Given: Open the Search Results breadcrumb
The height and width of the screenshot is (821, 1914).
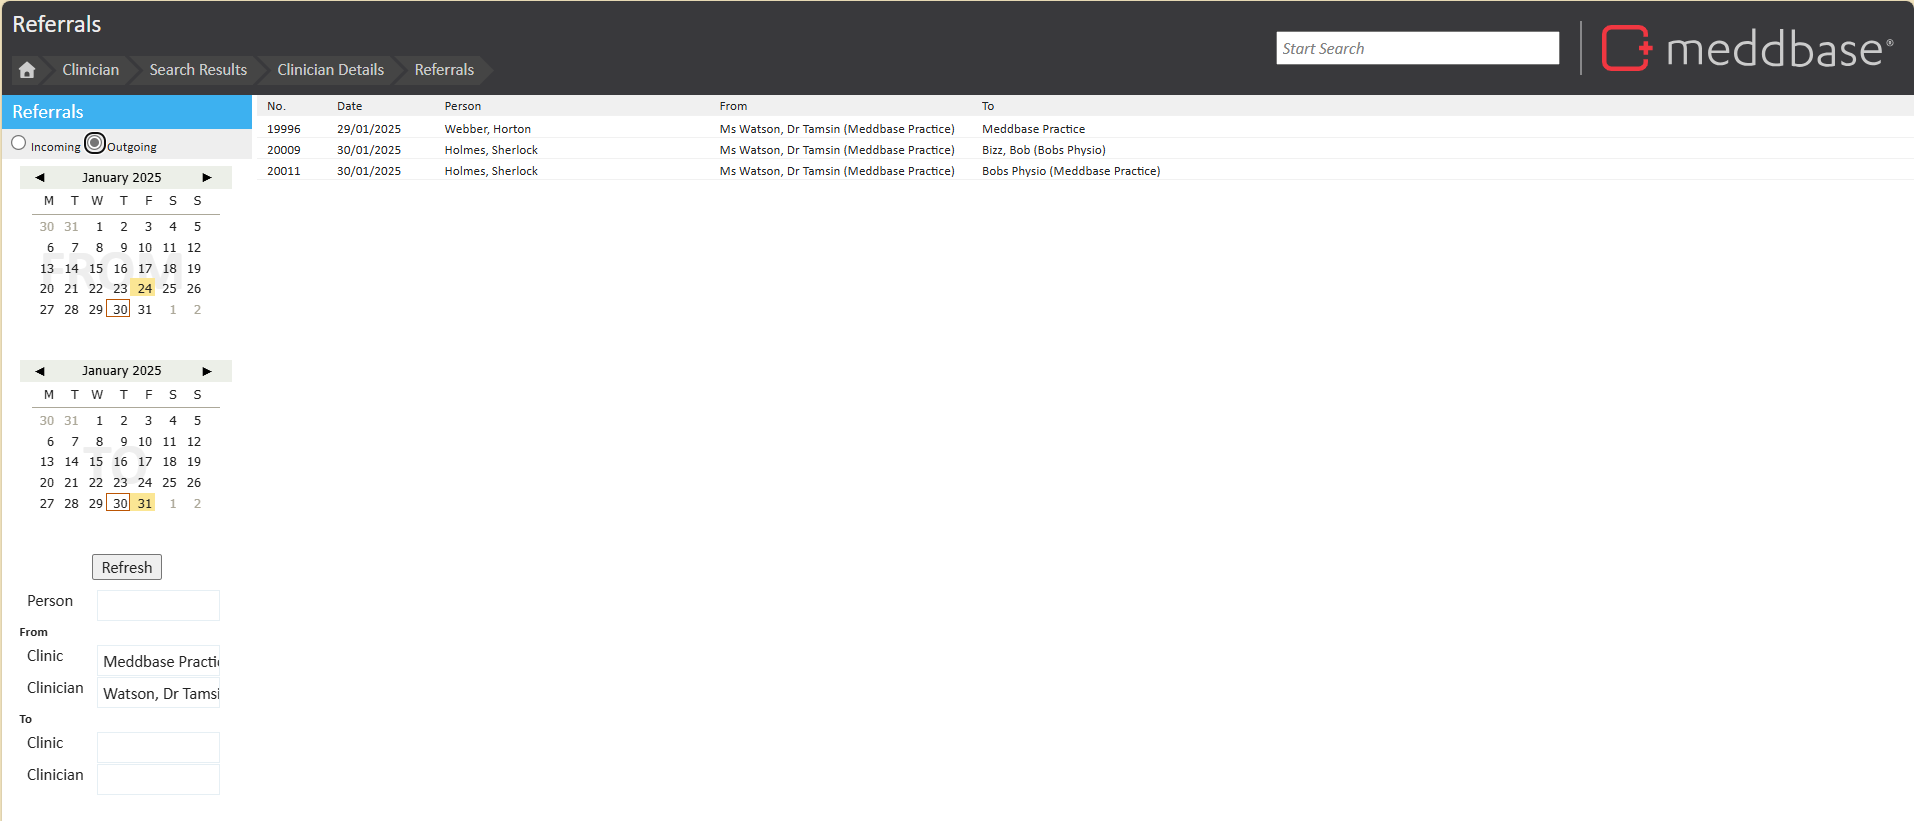Looking at the screenshot, I should [198, 70].
